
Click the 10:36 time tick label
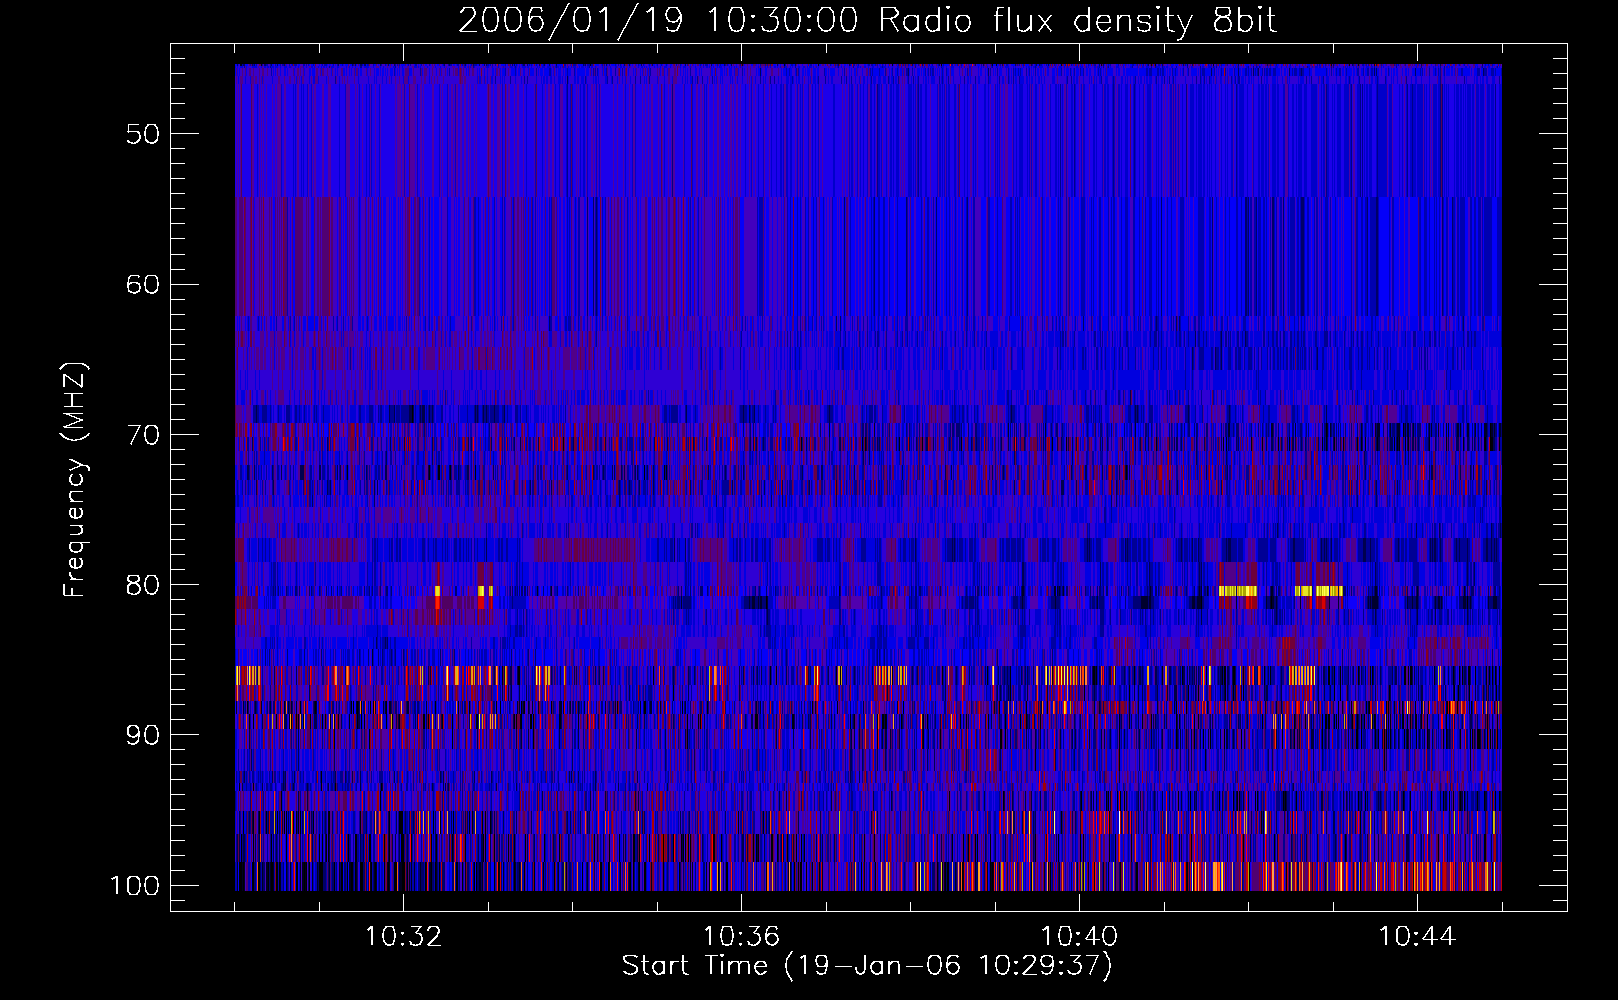741,937
